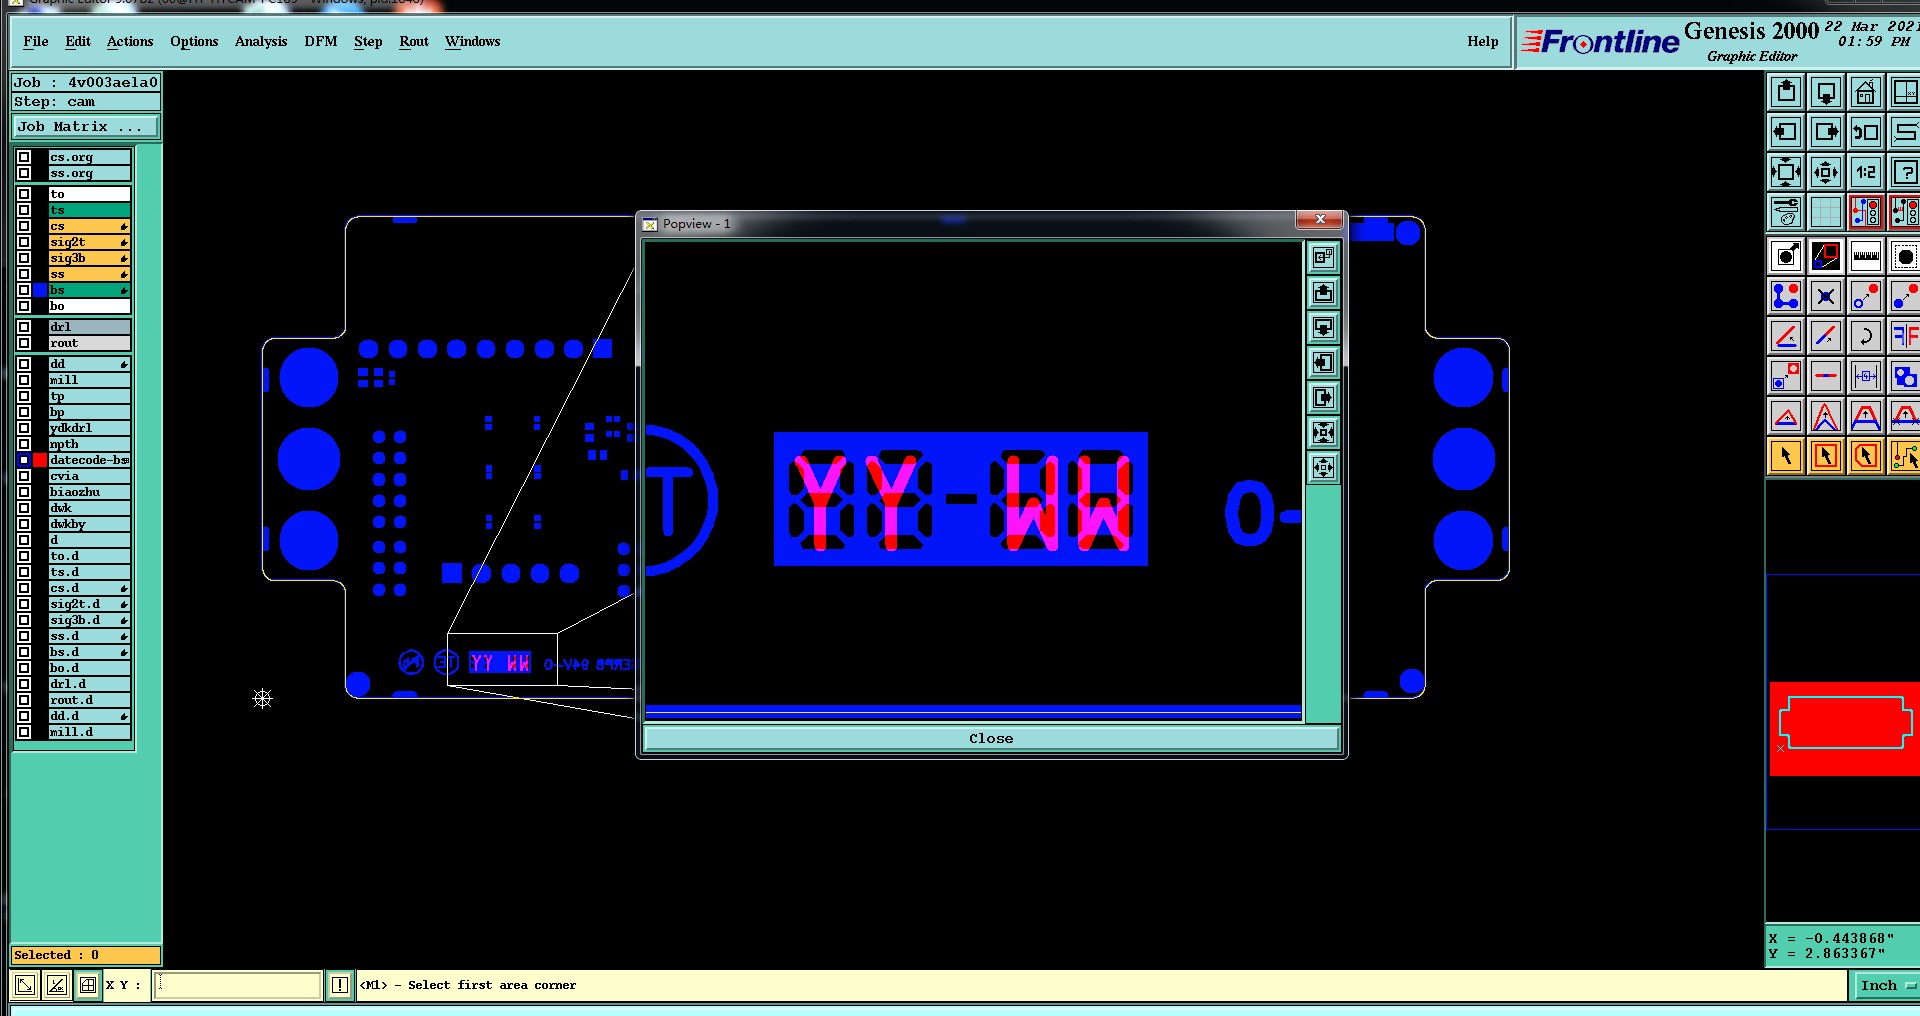1920x1016 pixels.
Task: Open the graphic options tools icon
Action: (1786, 212)
